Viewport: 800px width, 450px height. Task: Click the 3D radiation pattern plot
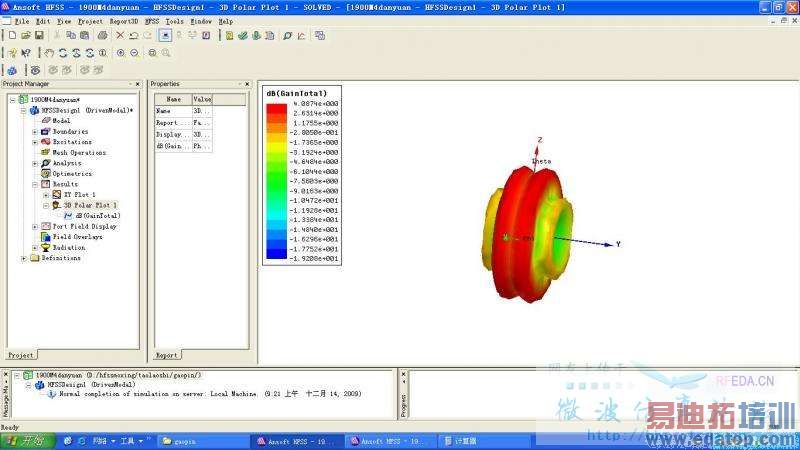click(528, 234)
